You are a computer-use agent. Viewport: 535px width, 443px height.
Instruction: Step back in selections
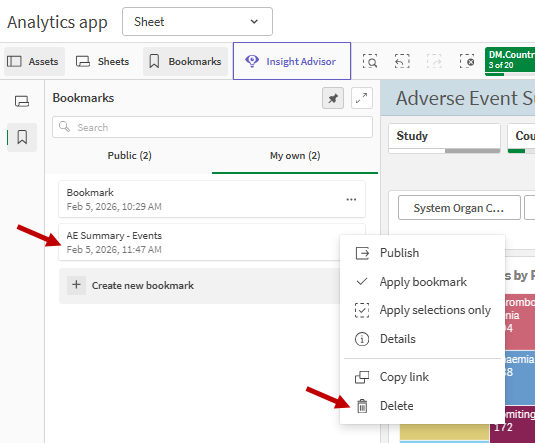click(402, 61)
